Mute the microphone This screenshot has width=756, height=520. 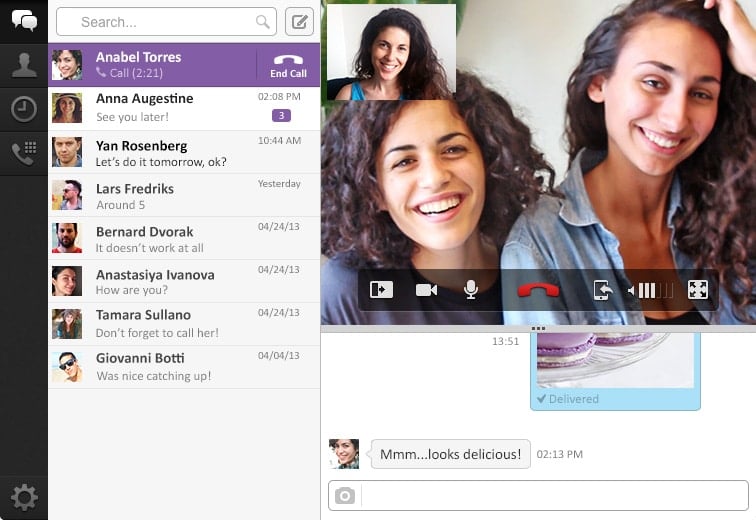click(x=471, y=290)
